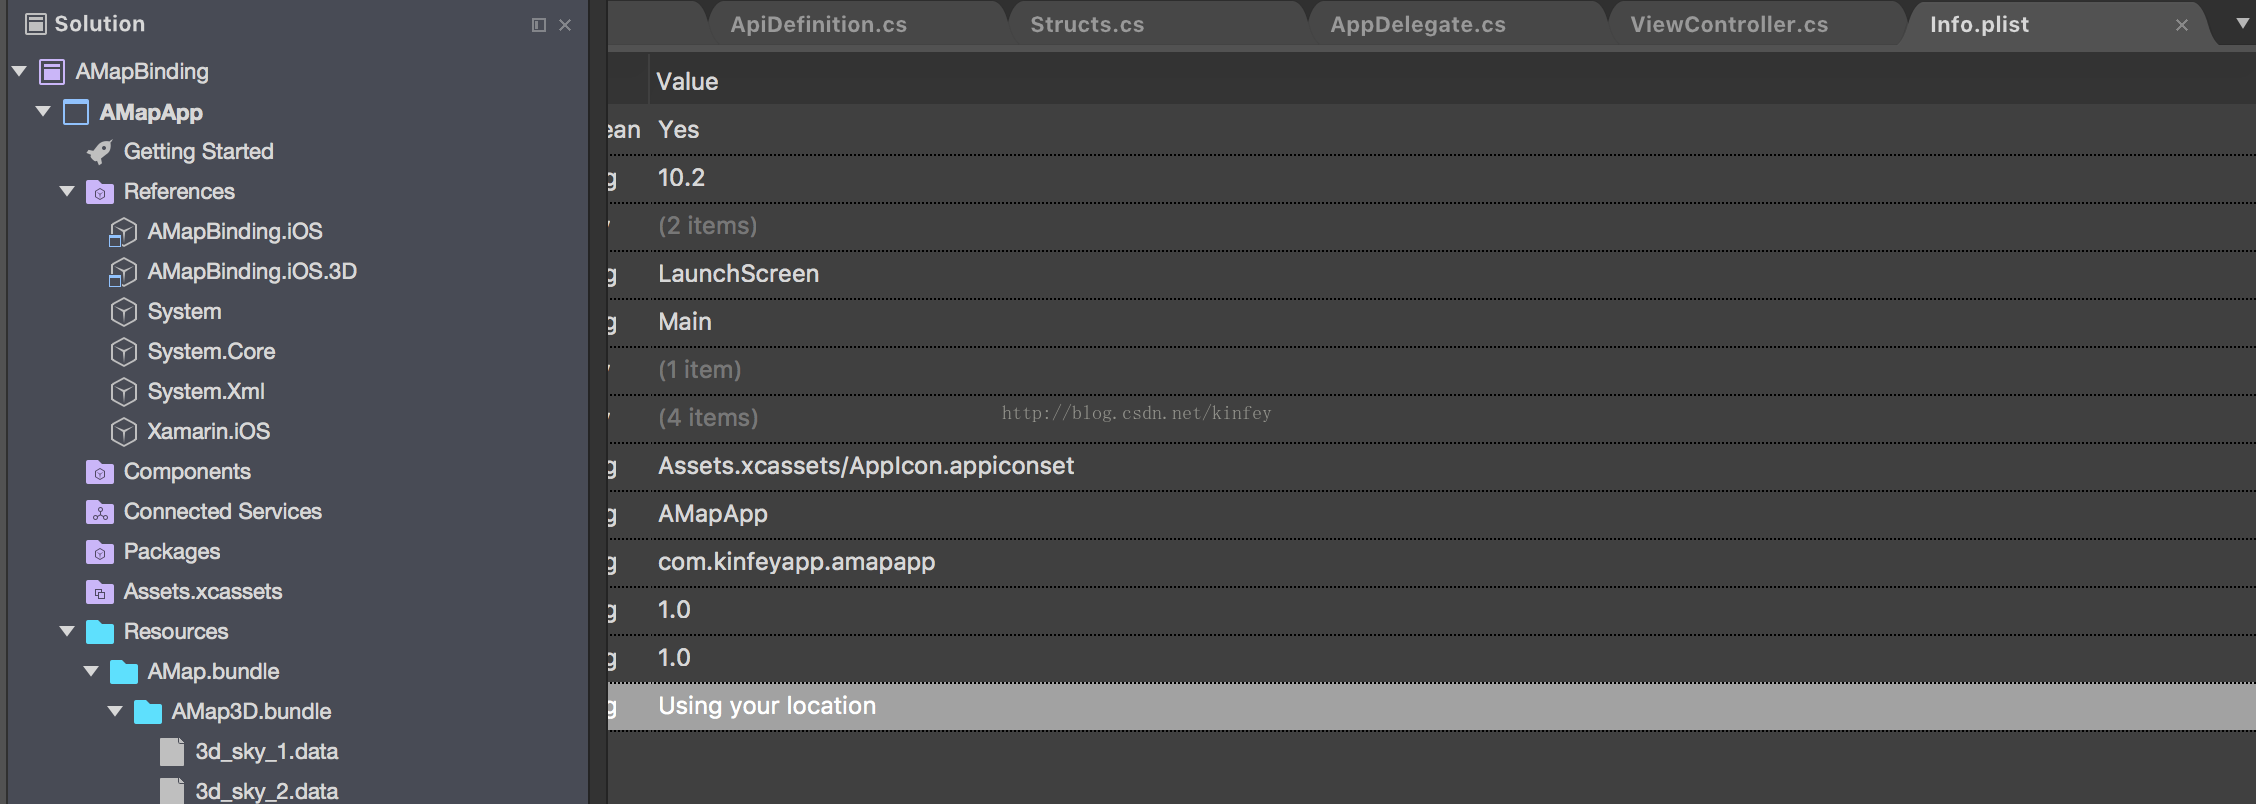Click the 3d_sky_2.data file icon
Image resolution: width=2256 pixels, height=804 pixels.
coord(172,791)
